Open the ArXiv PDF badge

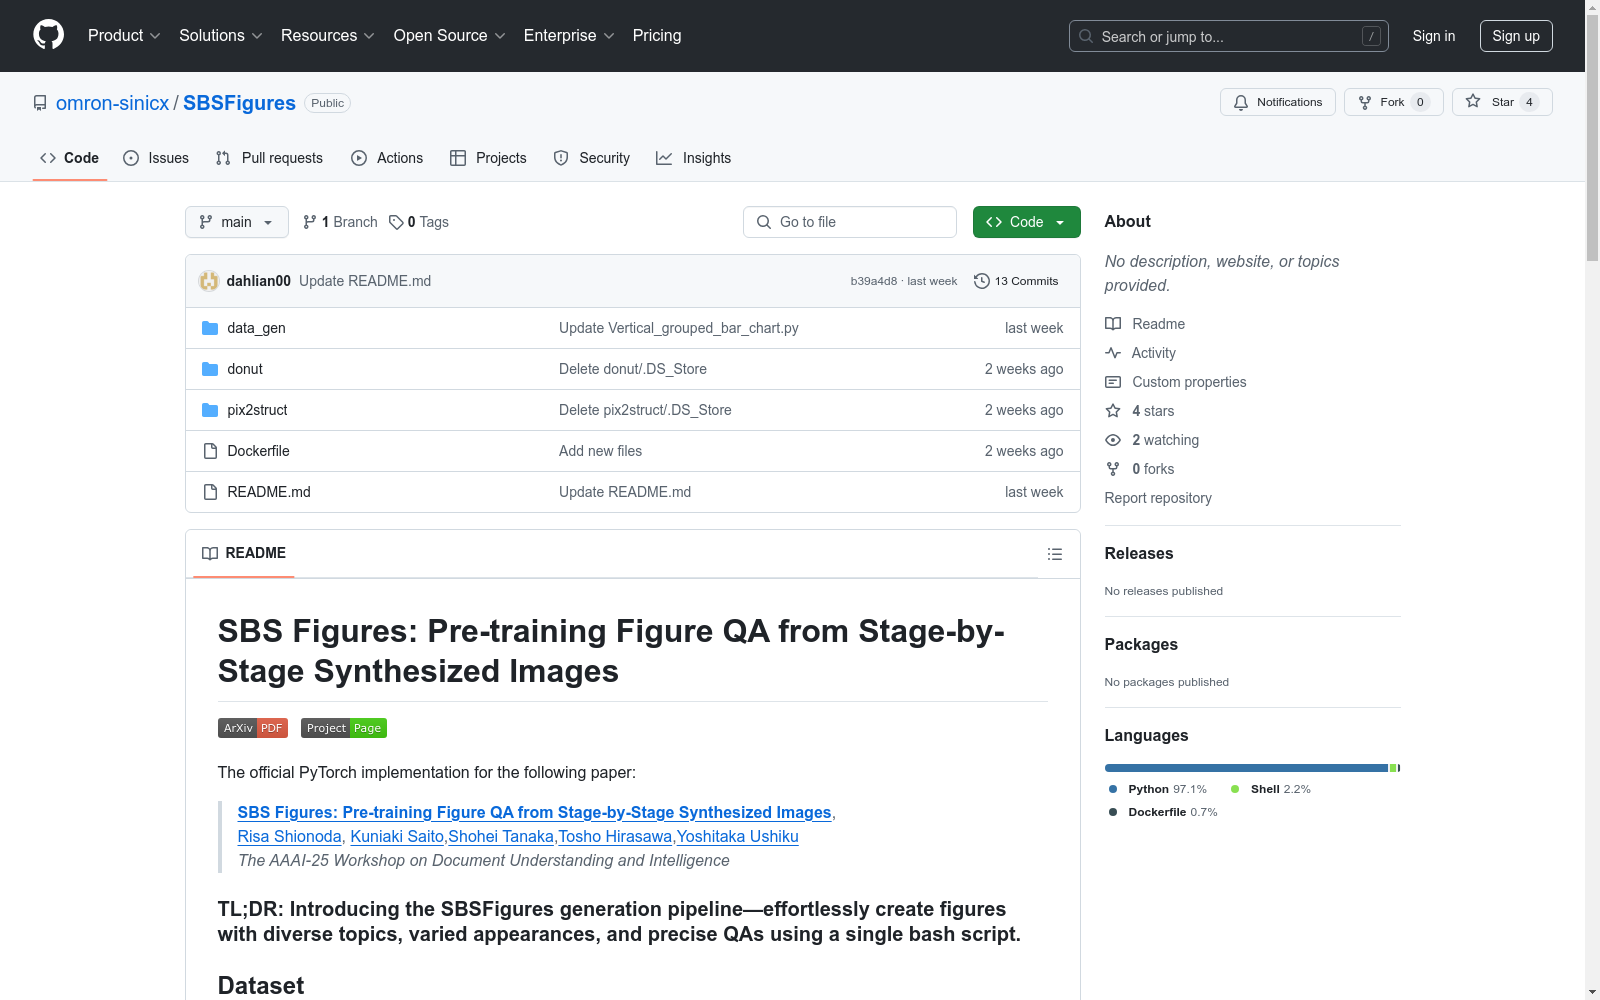tap(253, 728)
